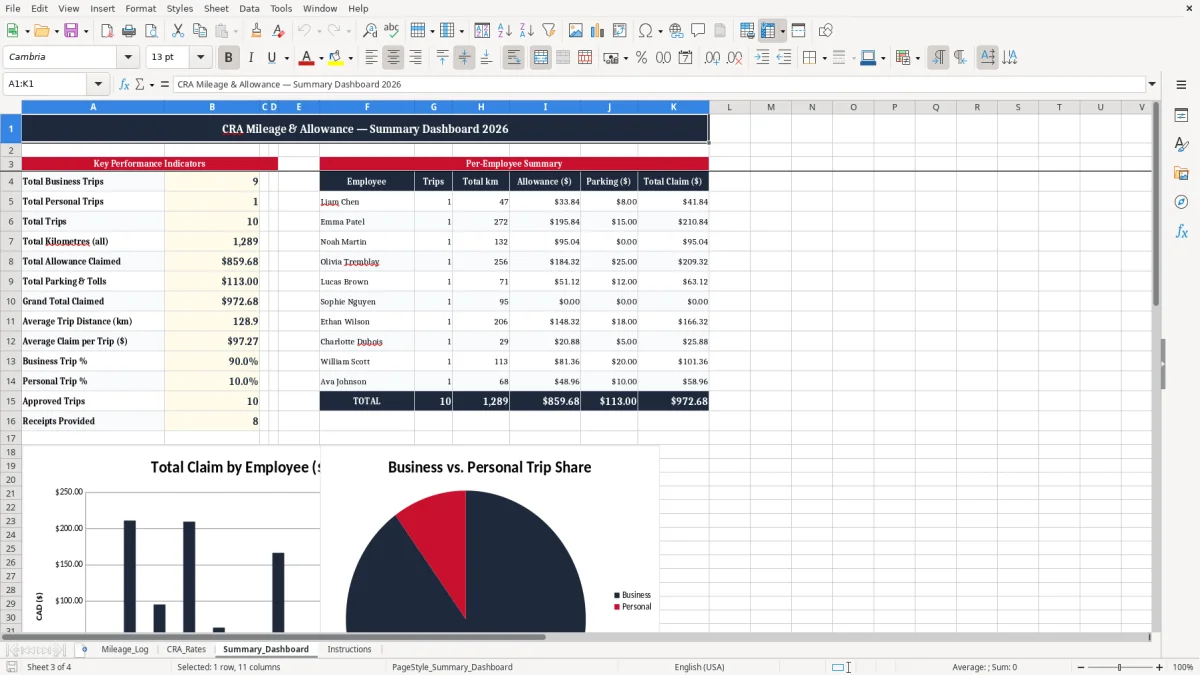Viewport: 1200px width, 675px height.
Task: Open the Name Box dropdown arrow
Action: (98, 85)
